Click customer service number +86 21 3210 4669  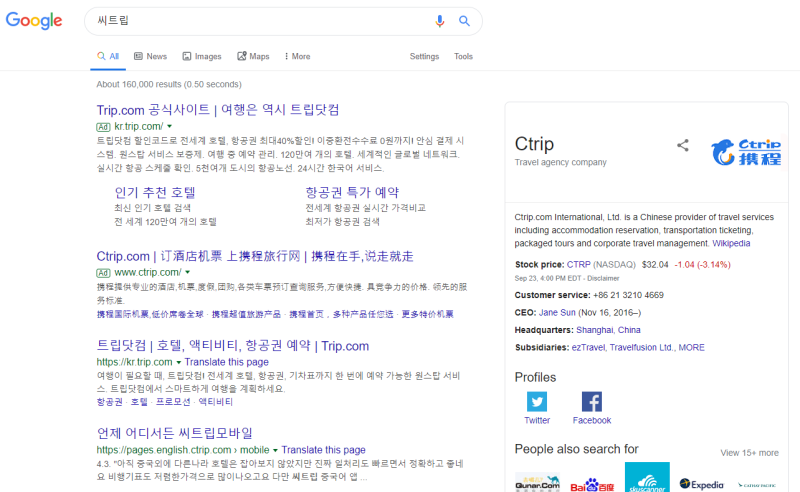point(628,295)
